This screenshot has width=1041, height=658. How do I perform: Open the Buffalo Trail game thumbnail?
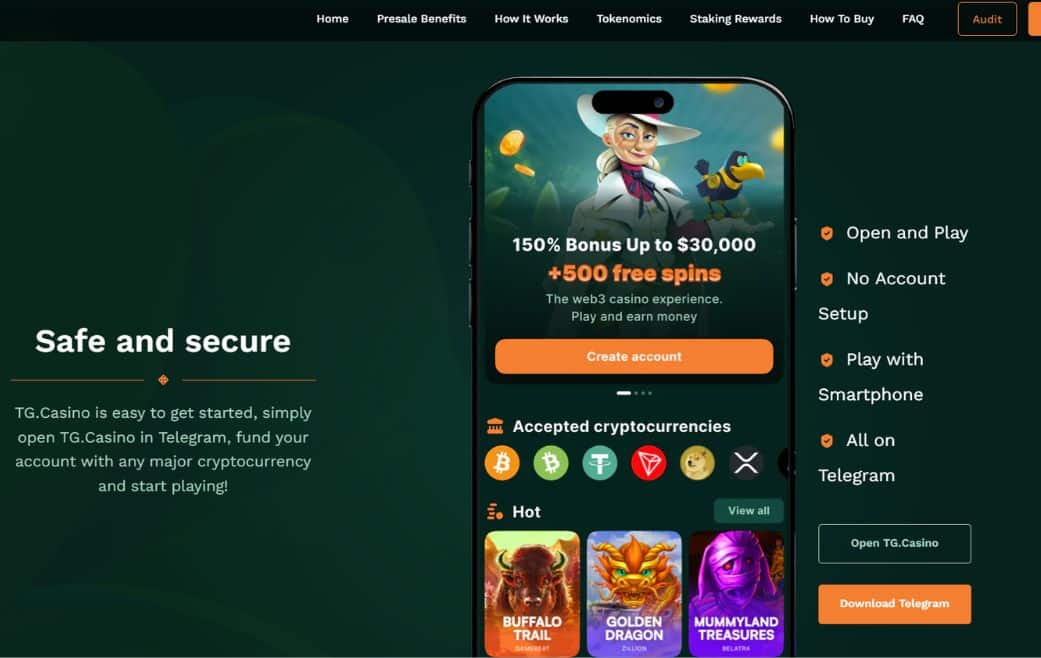click(532, 594)
